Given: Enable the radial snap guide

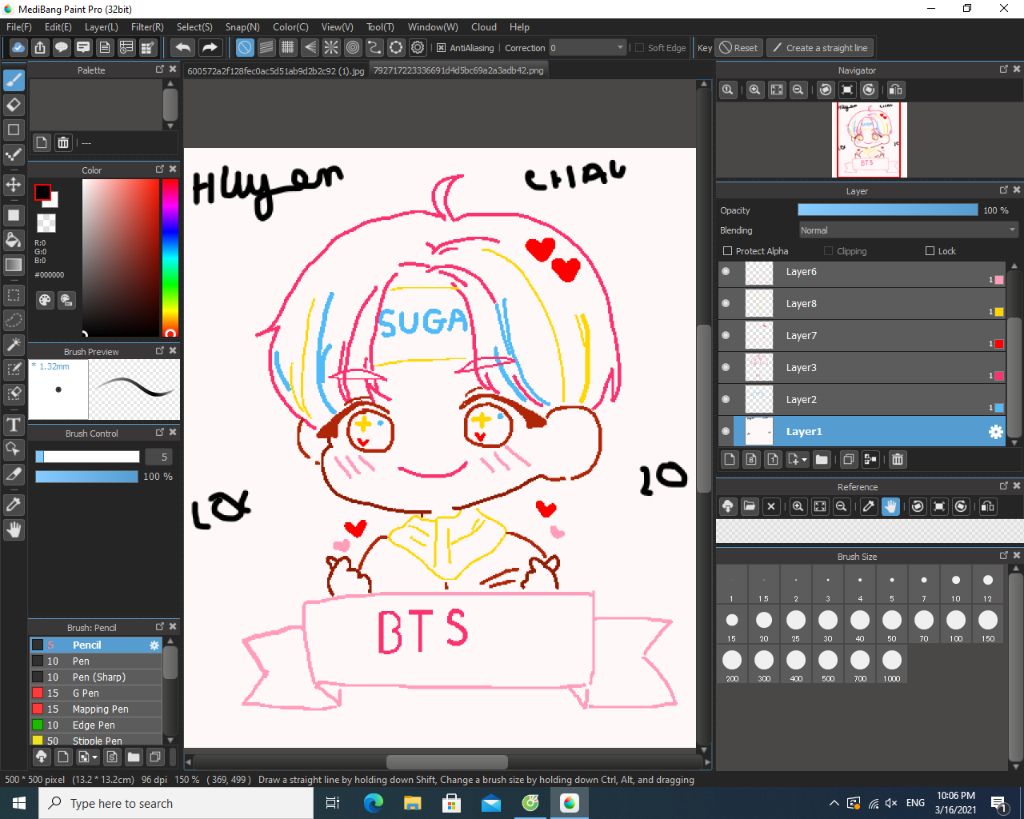Looking at the screenshot, I should click(331, 48).
